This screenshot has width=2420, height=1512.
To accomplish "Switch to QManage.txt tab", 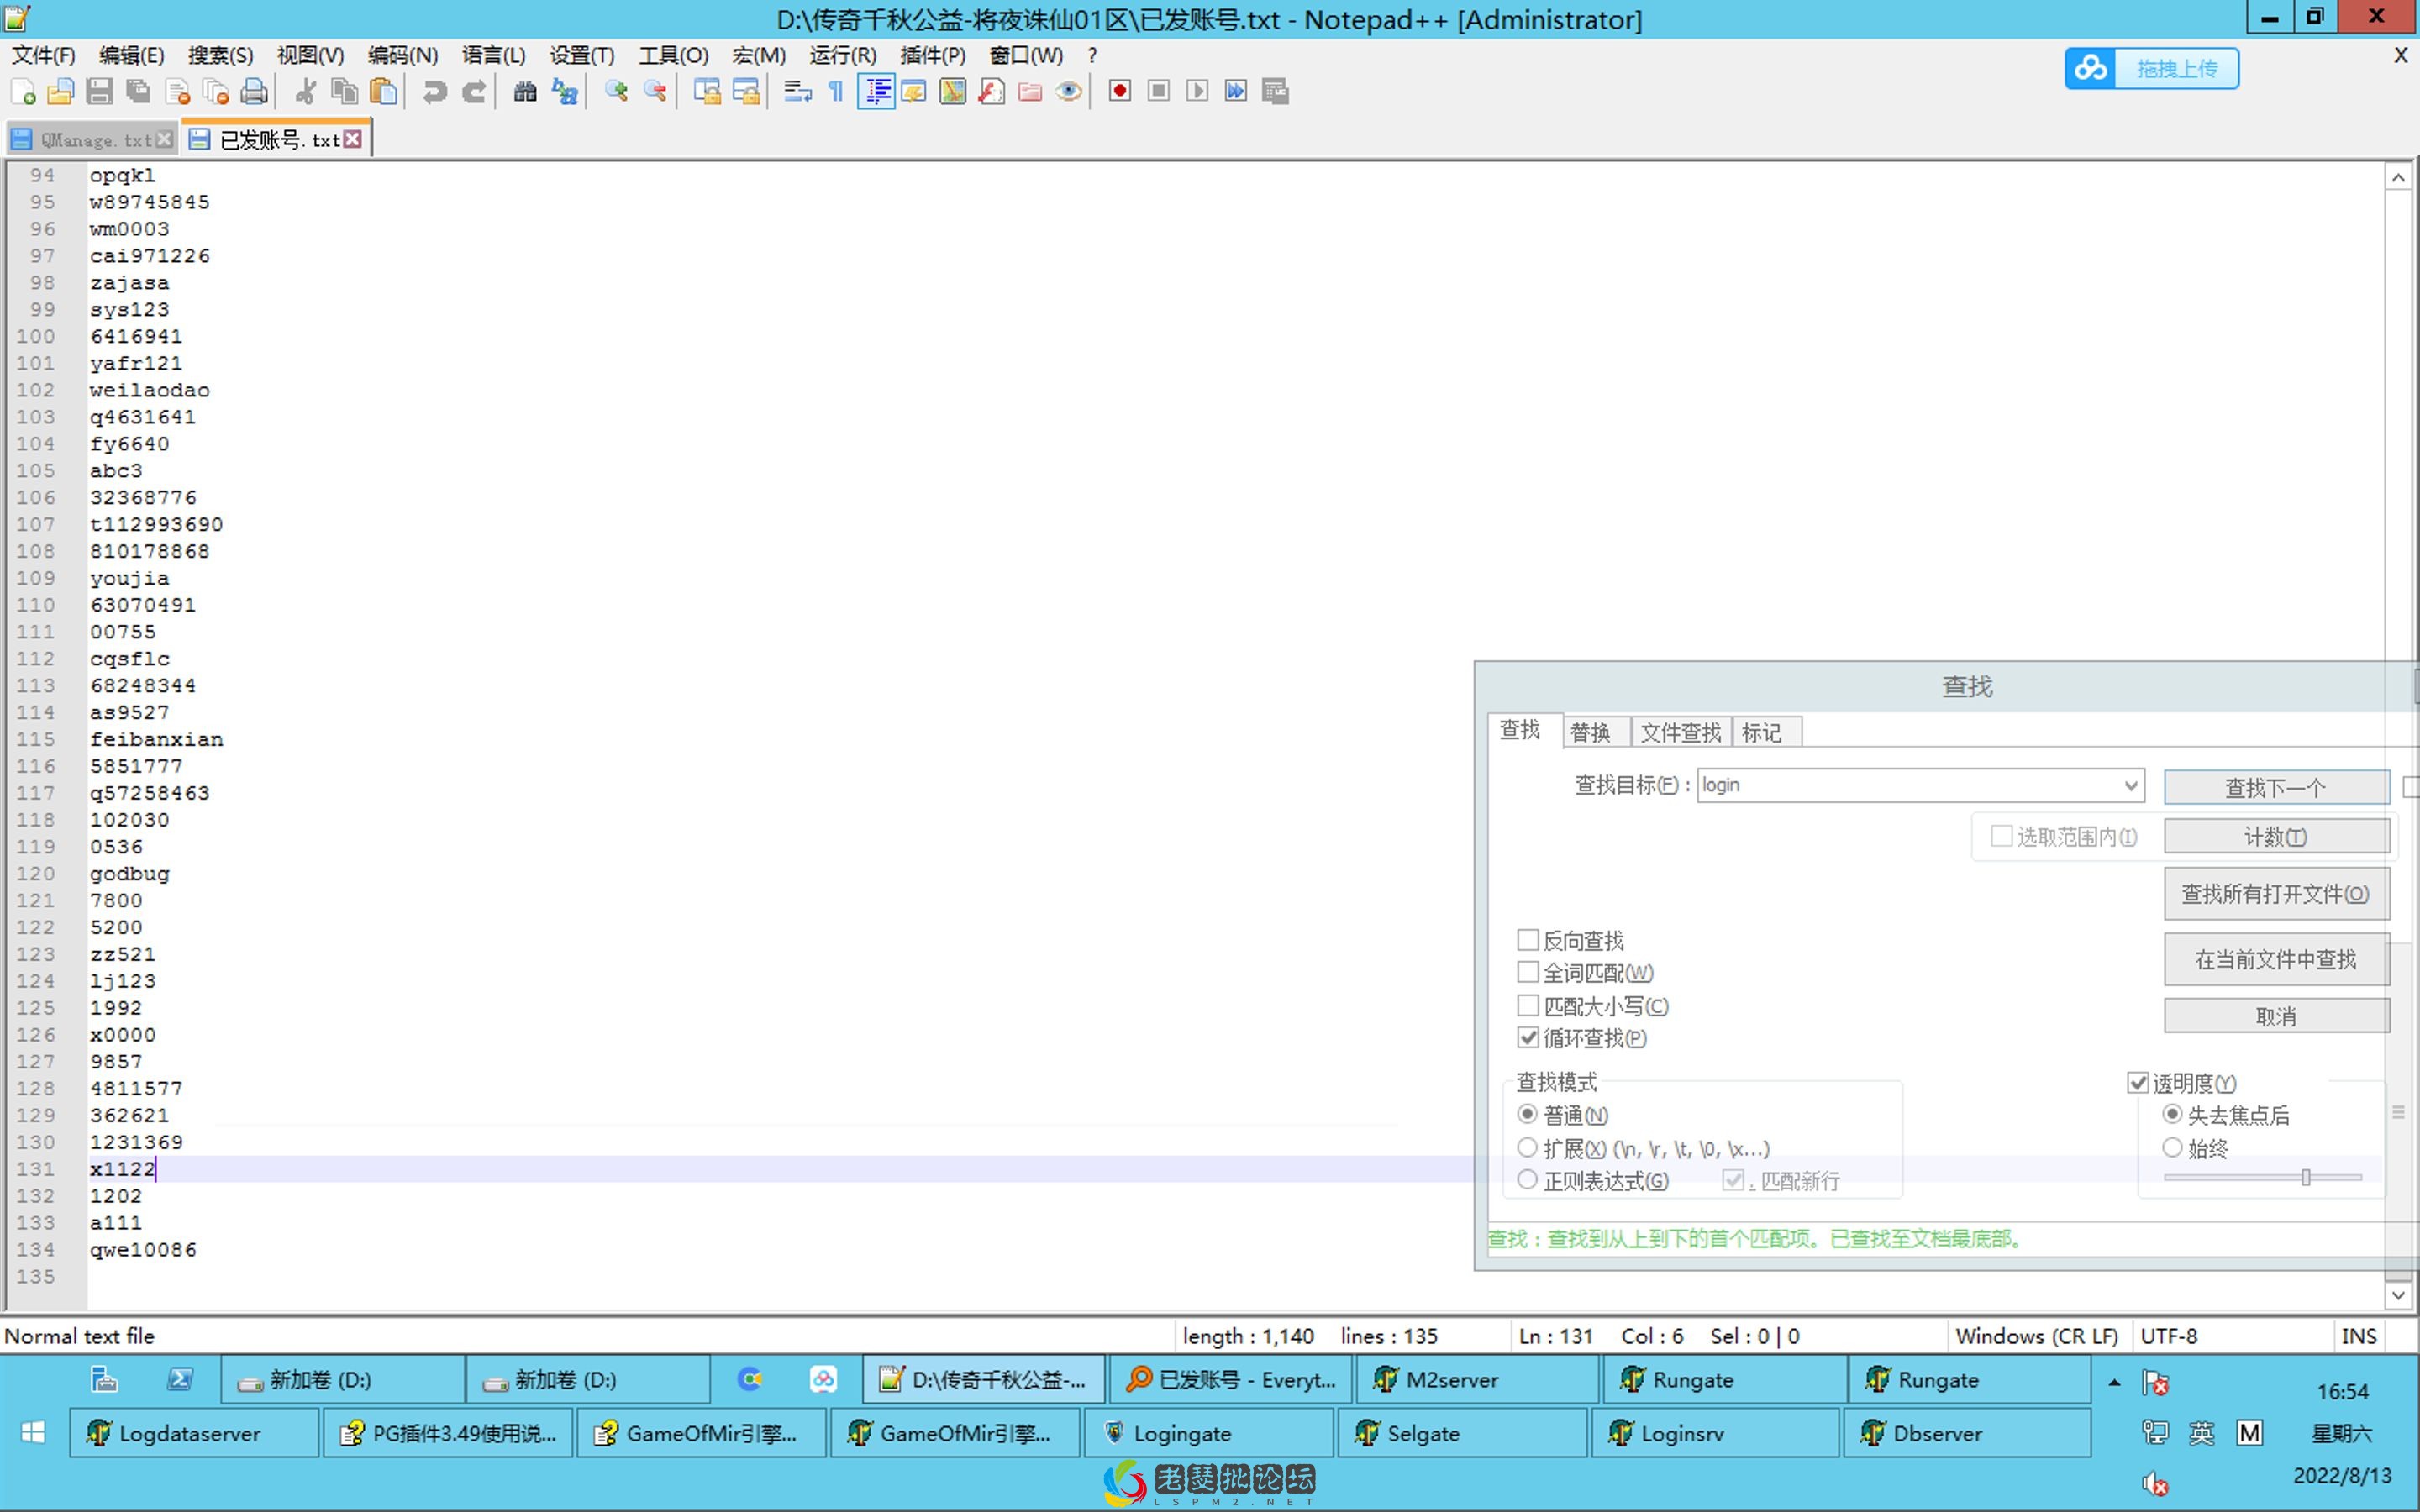I will [92, 140].
